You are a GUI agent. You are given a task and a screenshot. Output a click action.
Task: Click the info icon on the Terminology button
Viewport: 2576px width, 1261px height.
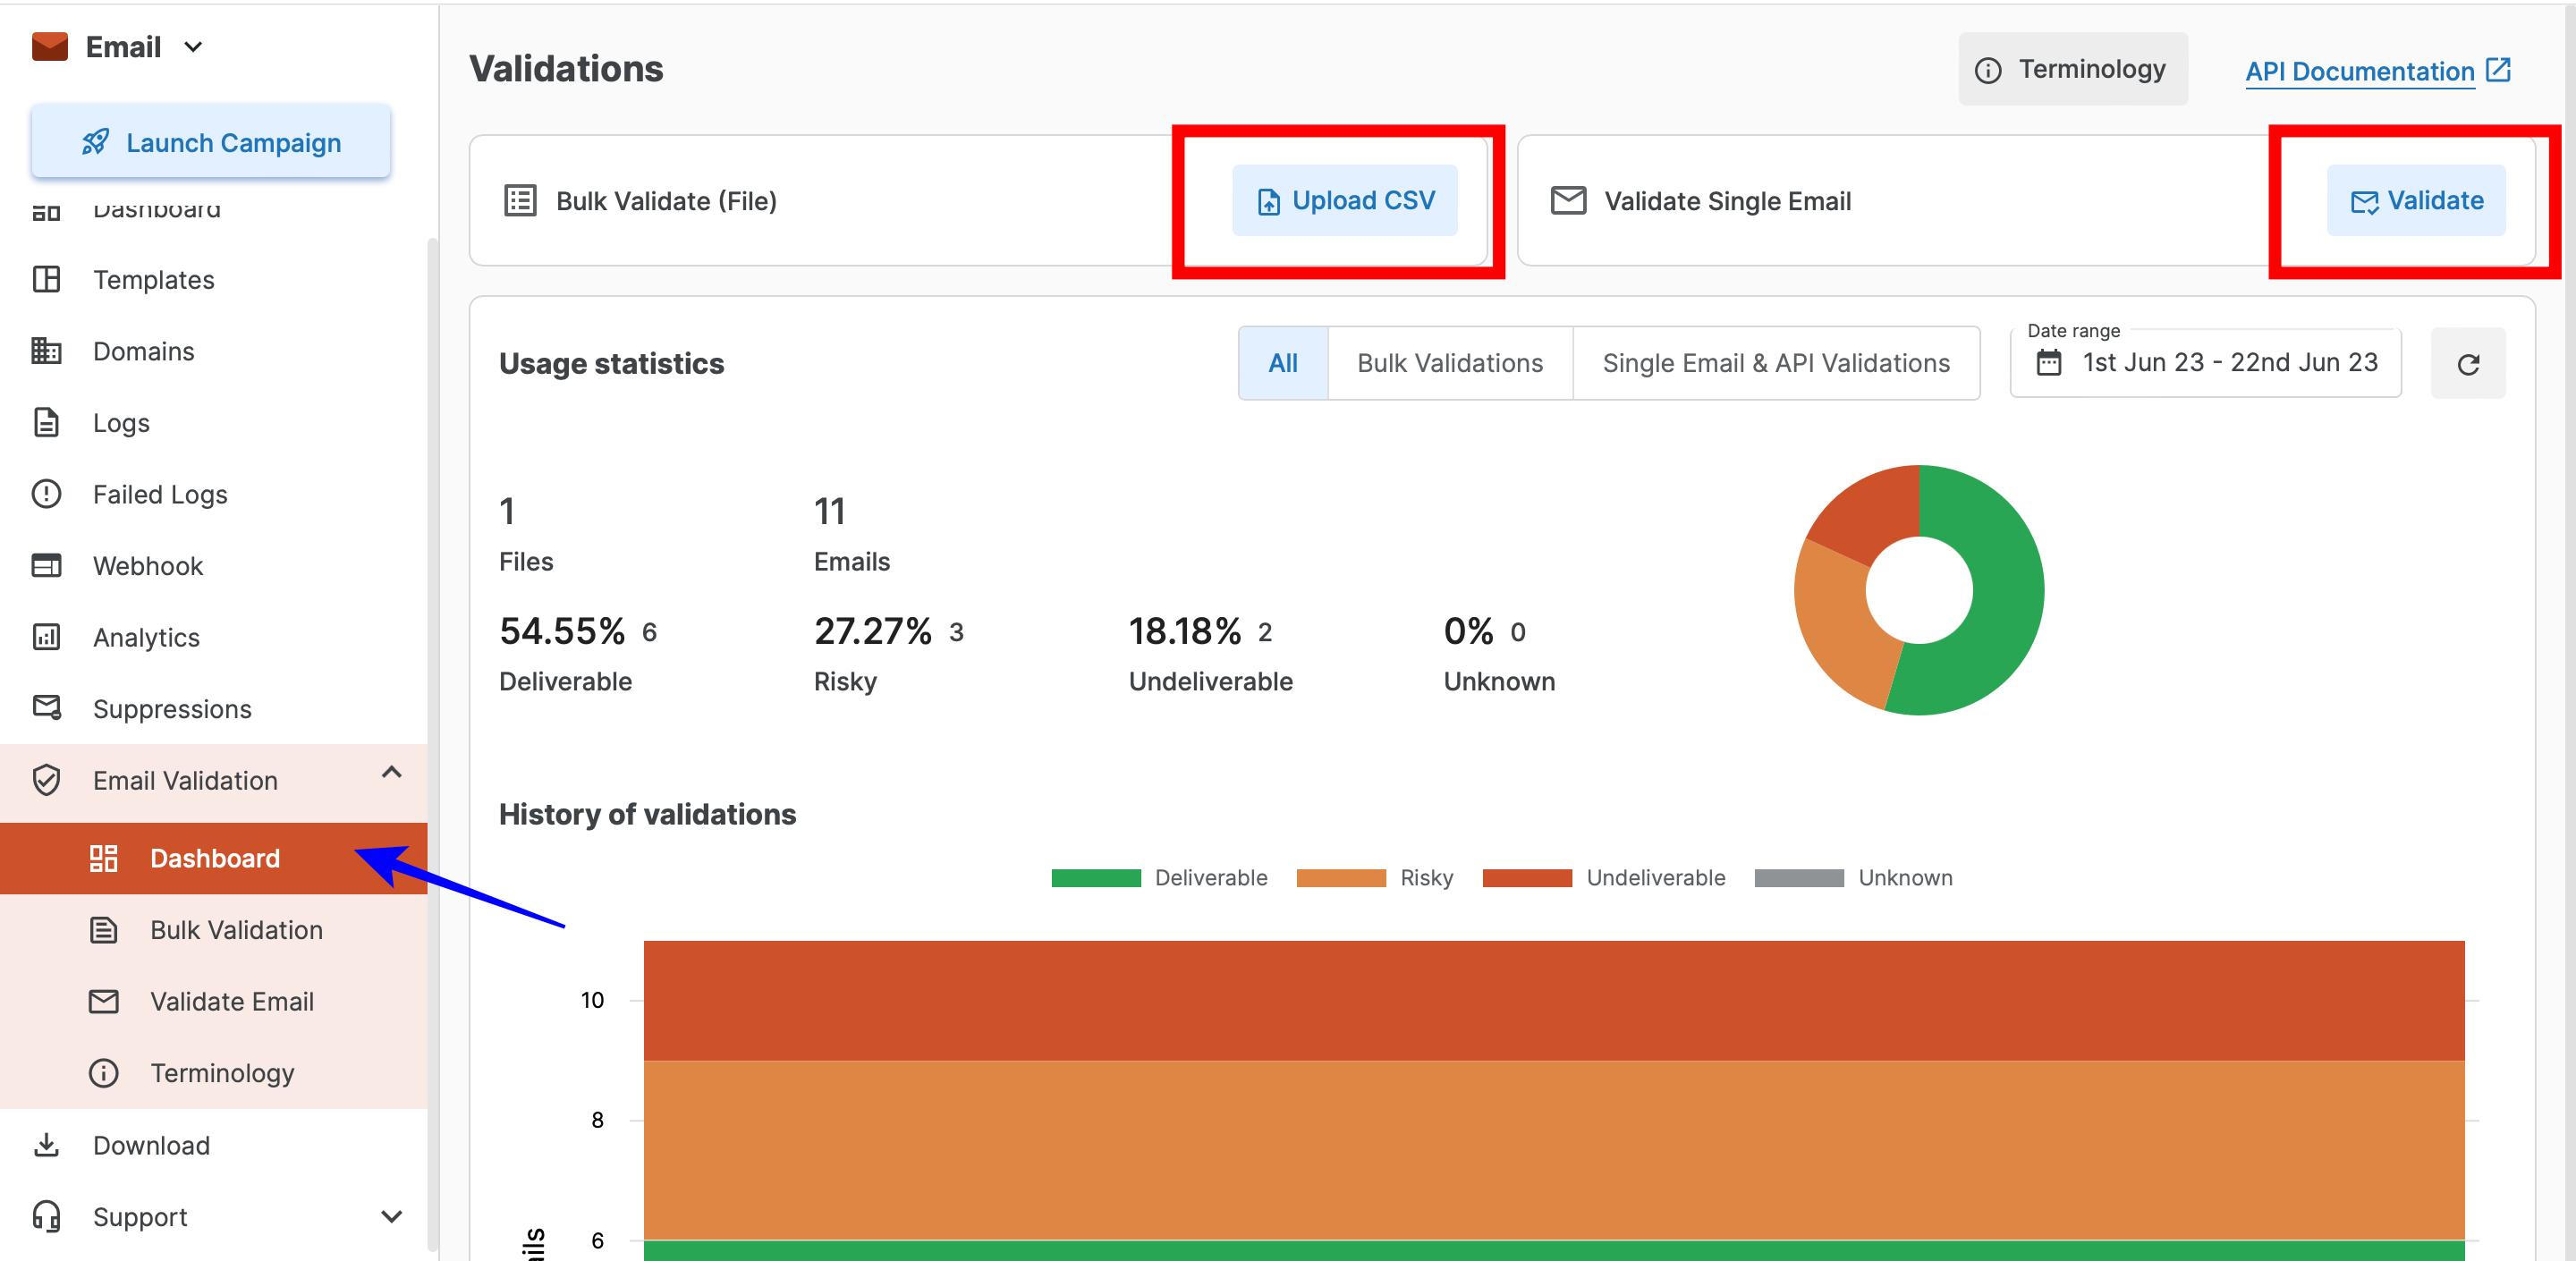(x=1988, y=70)
